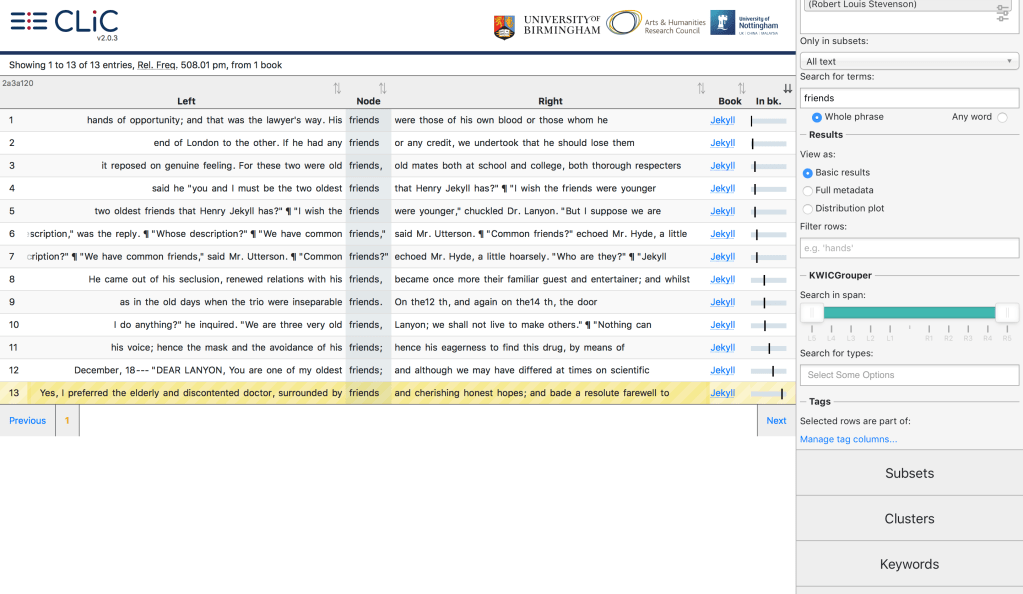Go to the Next results page
Screen dimensions: 1023x594
pos(776,421)
